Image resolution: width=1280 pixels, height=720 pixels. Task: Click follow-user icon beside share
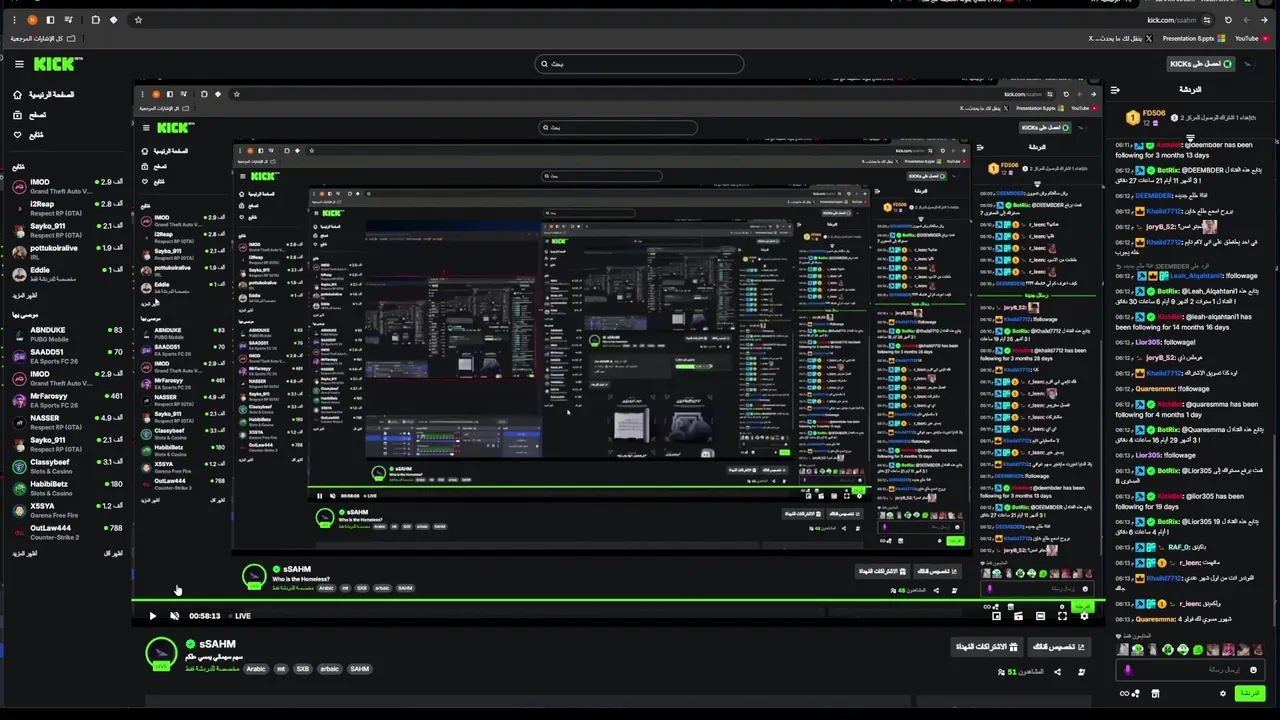tap(1081, 672)
